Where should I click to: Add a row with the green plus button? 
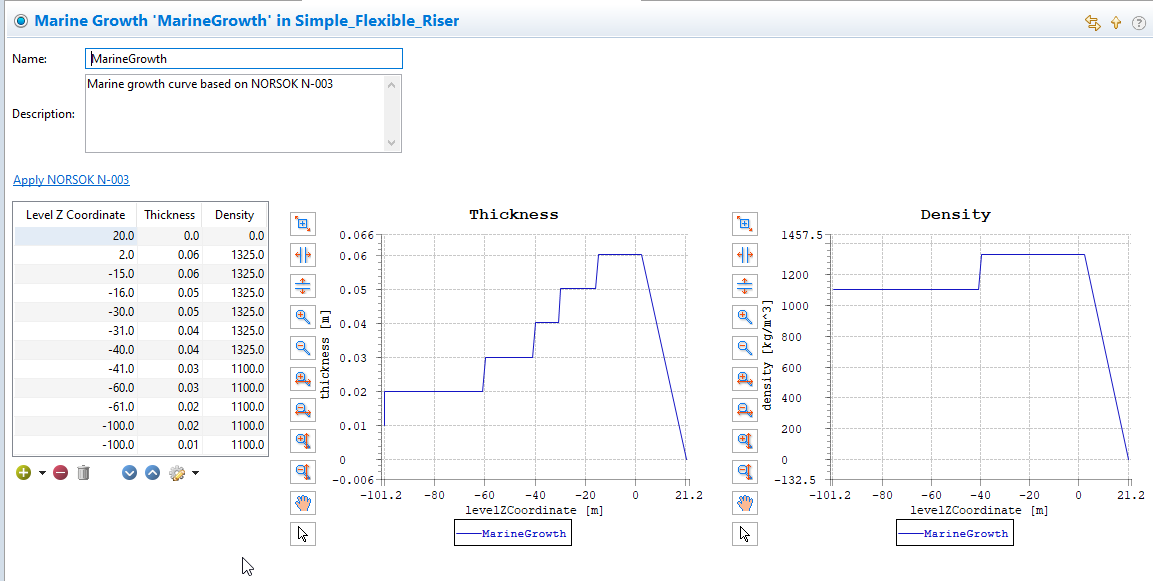[x=24, y=472]
